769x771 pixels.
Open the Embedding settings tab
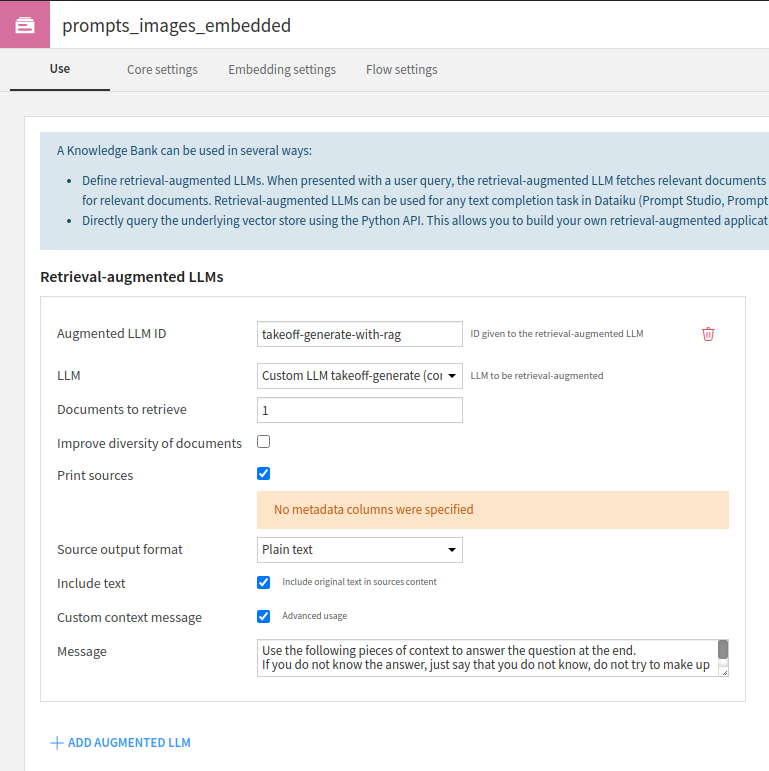[x=282, y=70]
